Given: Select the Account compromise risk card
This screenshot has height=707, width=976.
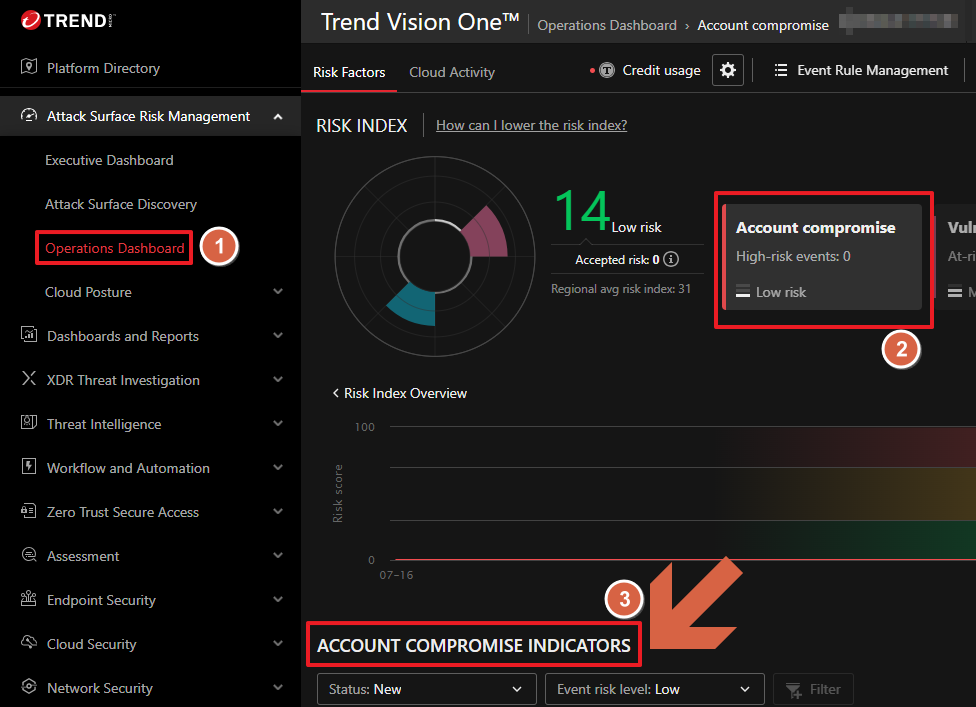Looking at the screenshot, I should 822,258.
